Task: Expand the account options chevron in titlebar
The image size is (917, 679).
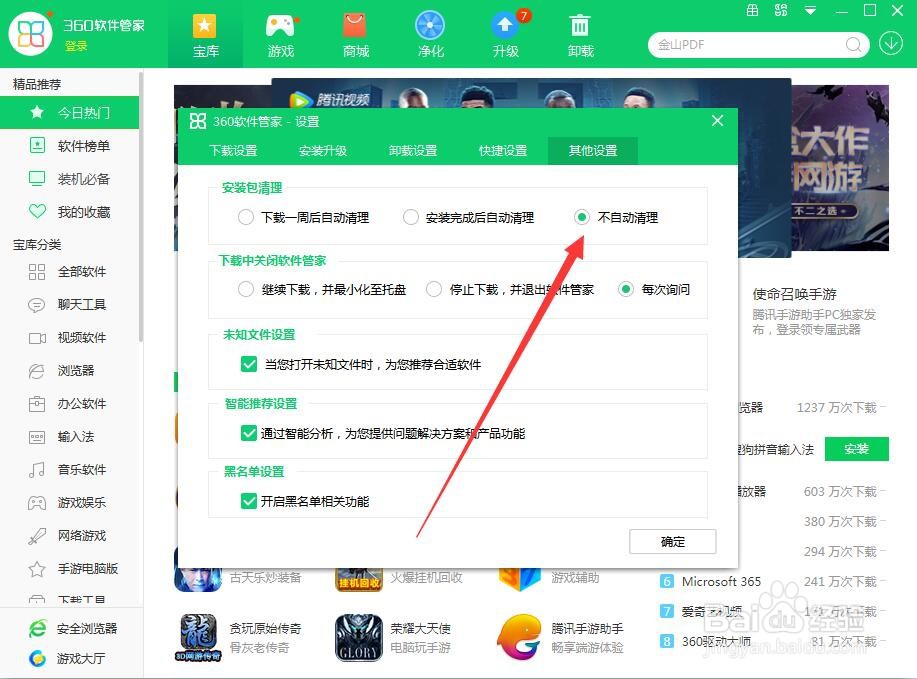Action: 812,12
